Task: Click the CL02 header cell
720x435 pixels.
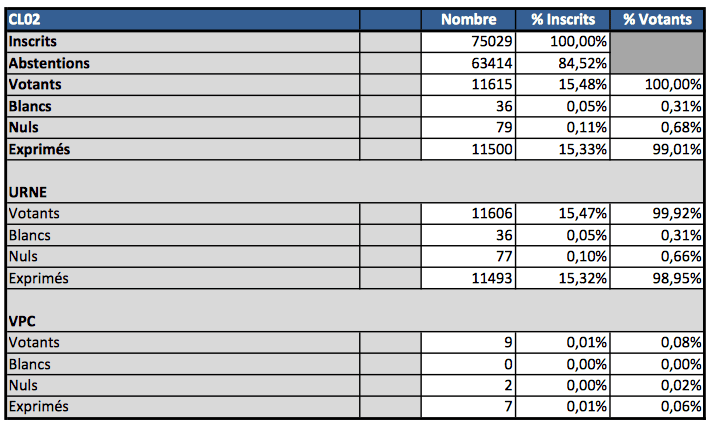Action: [24, 19]
